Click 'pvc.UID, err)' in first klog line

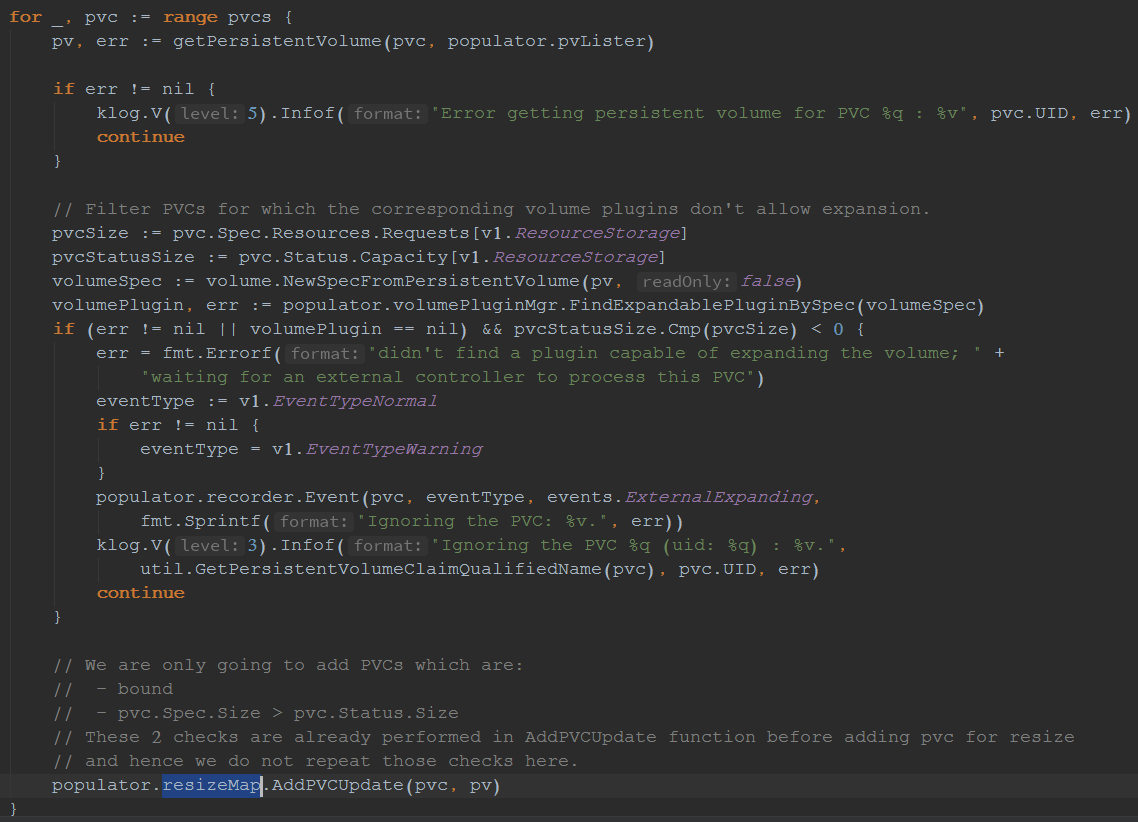pos(1061,113)
